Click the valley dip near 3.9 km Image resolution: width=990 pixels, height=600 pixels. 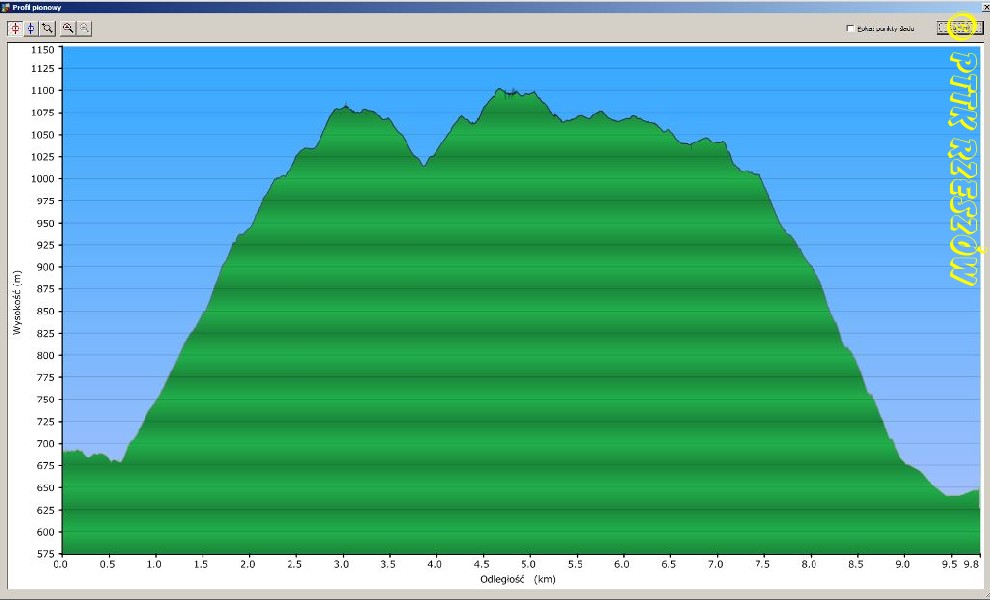click(424, 165)
